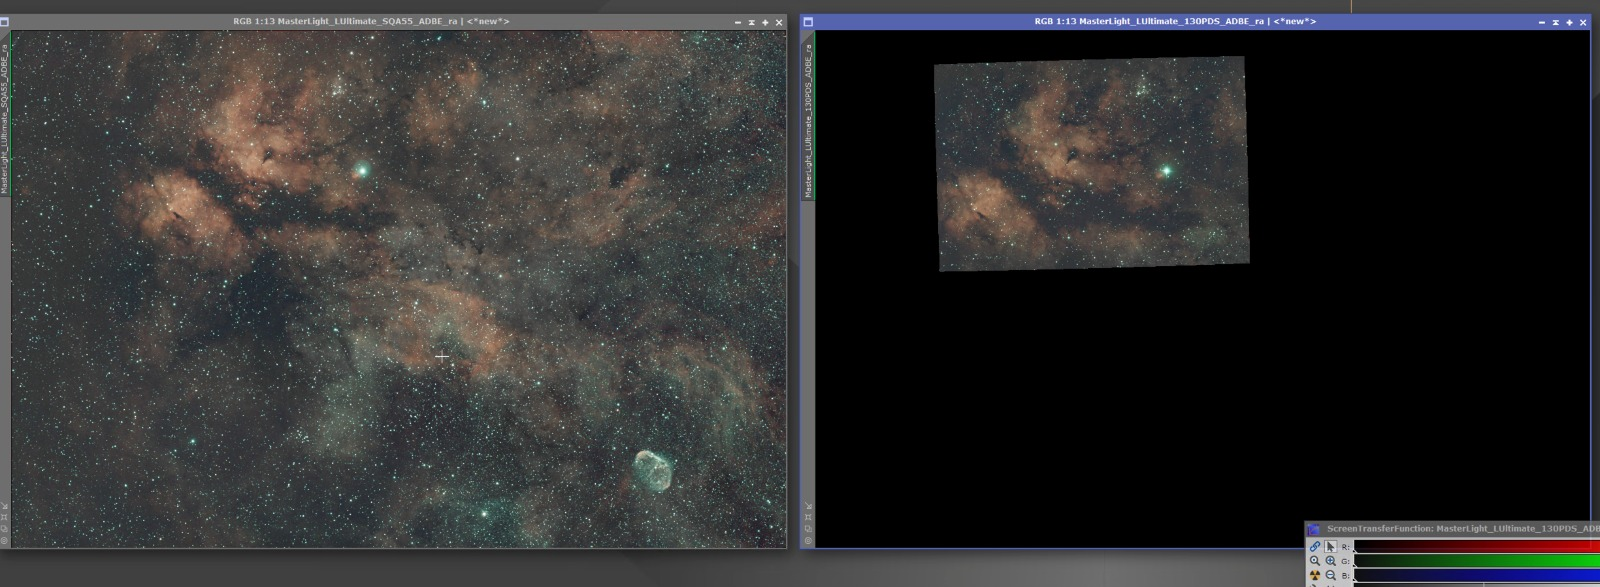Open the 130PDS window system menu icon
Image resolution: width=1600 pixels, height=587 pixels.
tap(808, 21)
